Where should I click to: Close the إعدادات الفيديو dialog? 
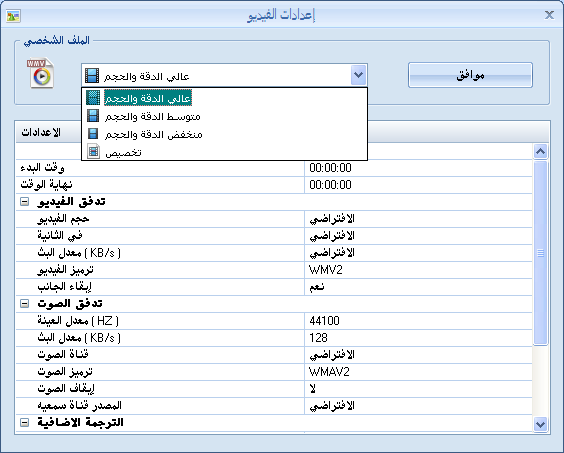pos(549,15)
